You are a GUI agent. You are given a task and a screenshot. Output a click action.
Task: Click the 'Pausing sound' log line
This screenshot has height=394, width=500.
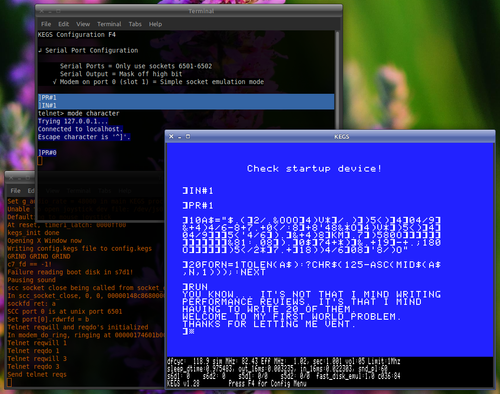coord(31,280)
